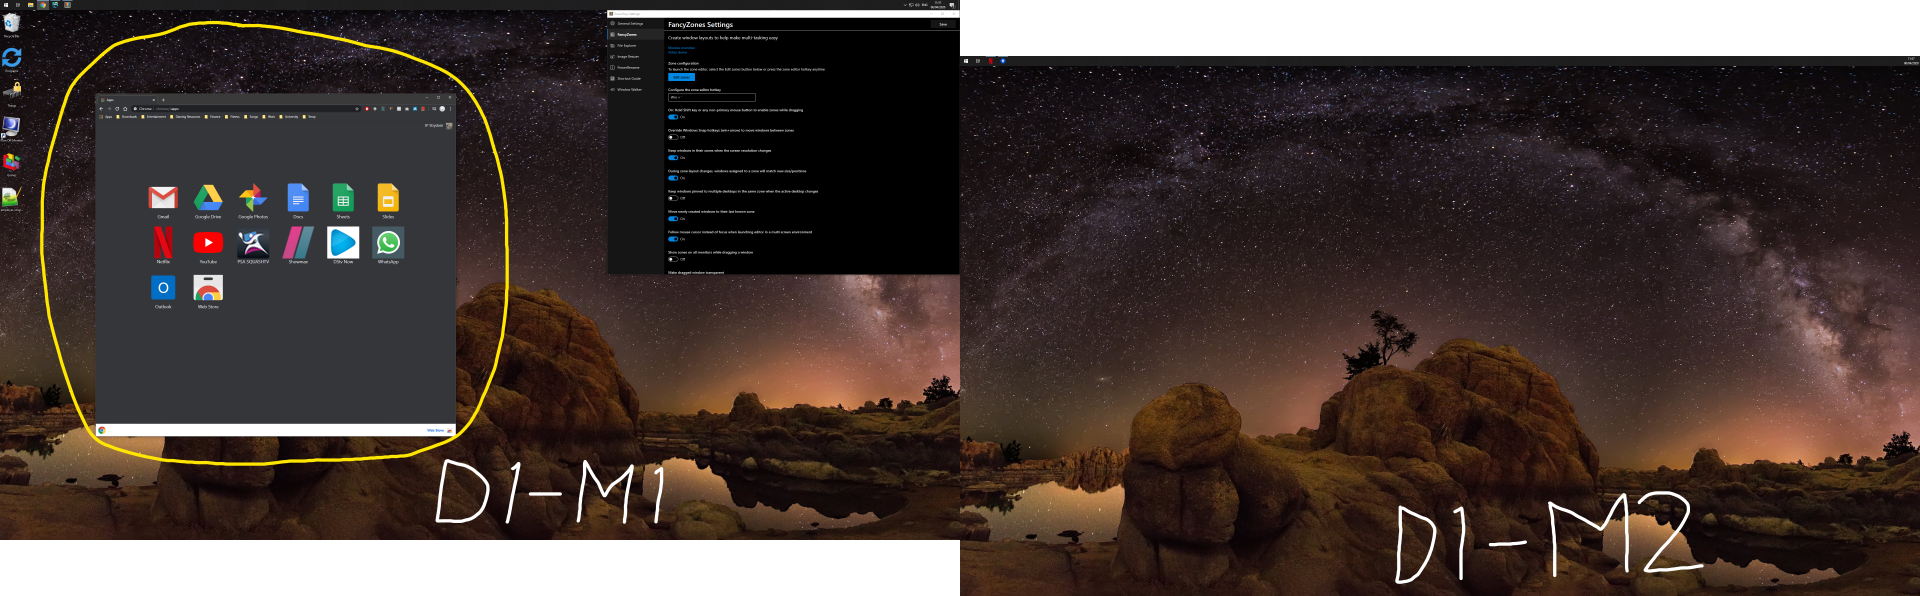This screenshot has height=596, width=1920.
Task: Open the Downloads bookmark folder
Action: click(x=127, y=117)
